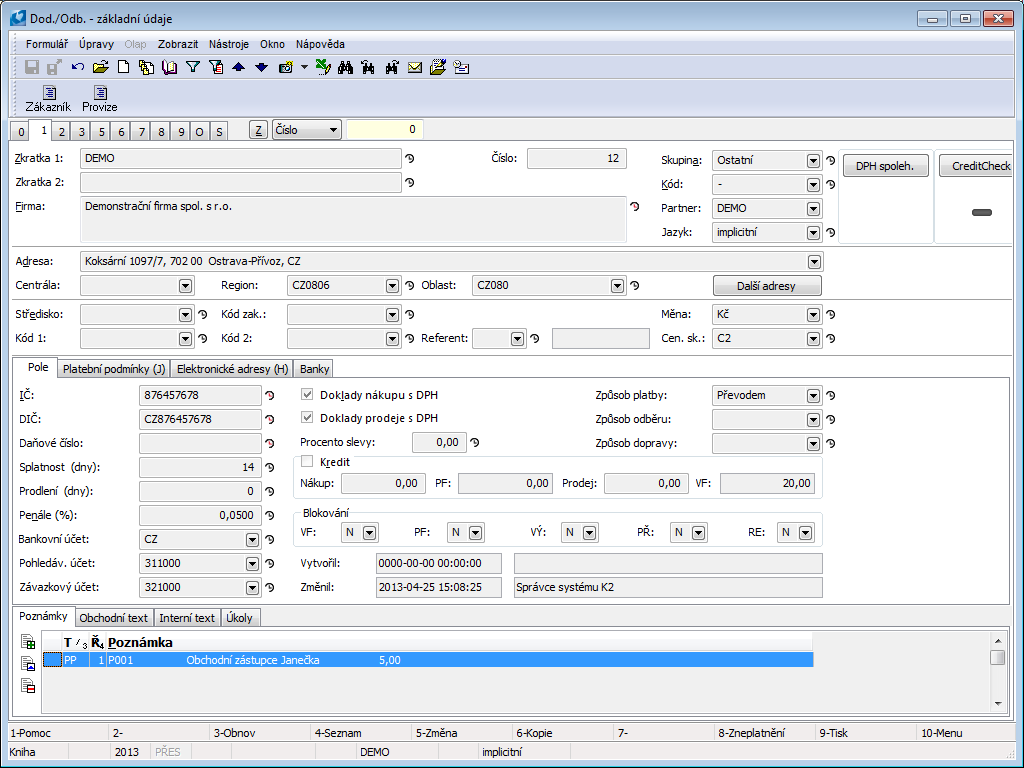Switch to Platební podmínky (J) tab

[113, 369]
